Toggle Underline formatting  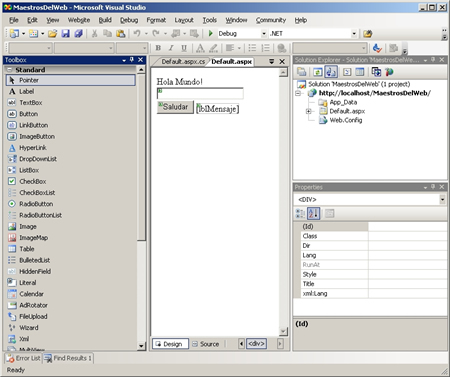click(184, 48)
